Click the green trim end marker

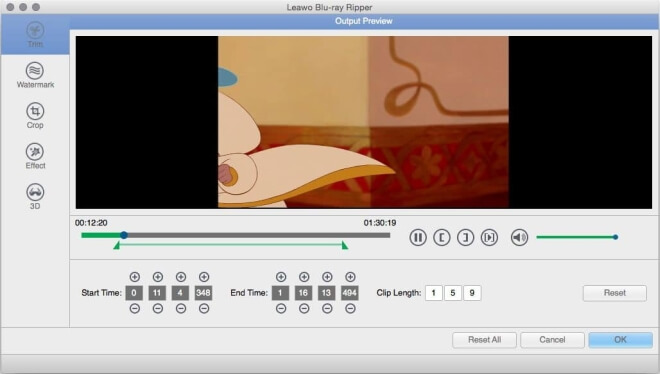345,245
